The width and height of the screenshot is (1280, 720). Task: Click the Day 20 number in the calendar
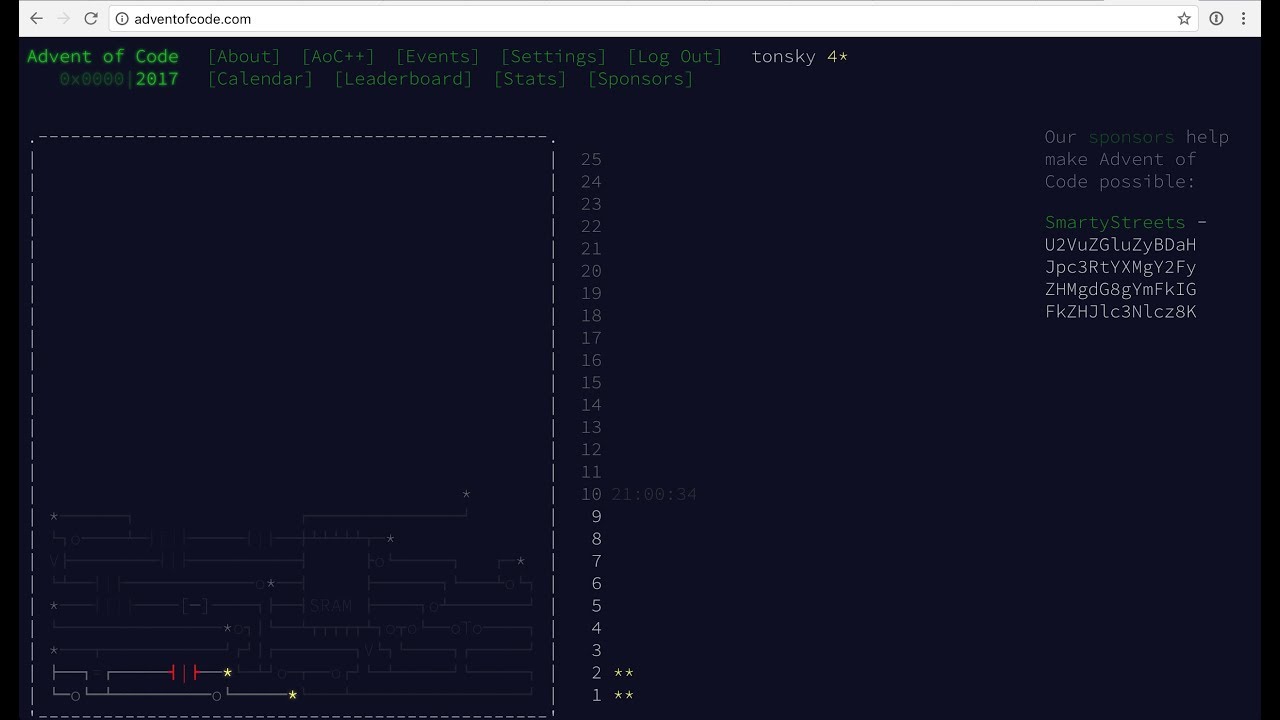[591, 271]
